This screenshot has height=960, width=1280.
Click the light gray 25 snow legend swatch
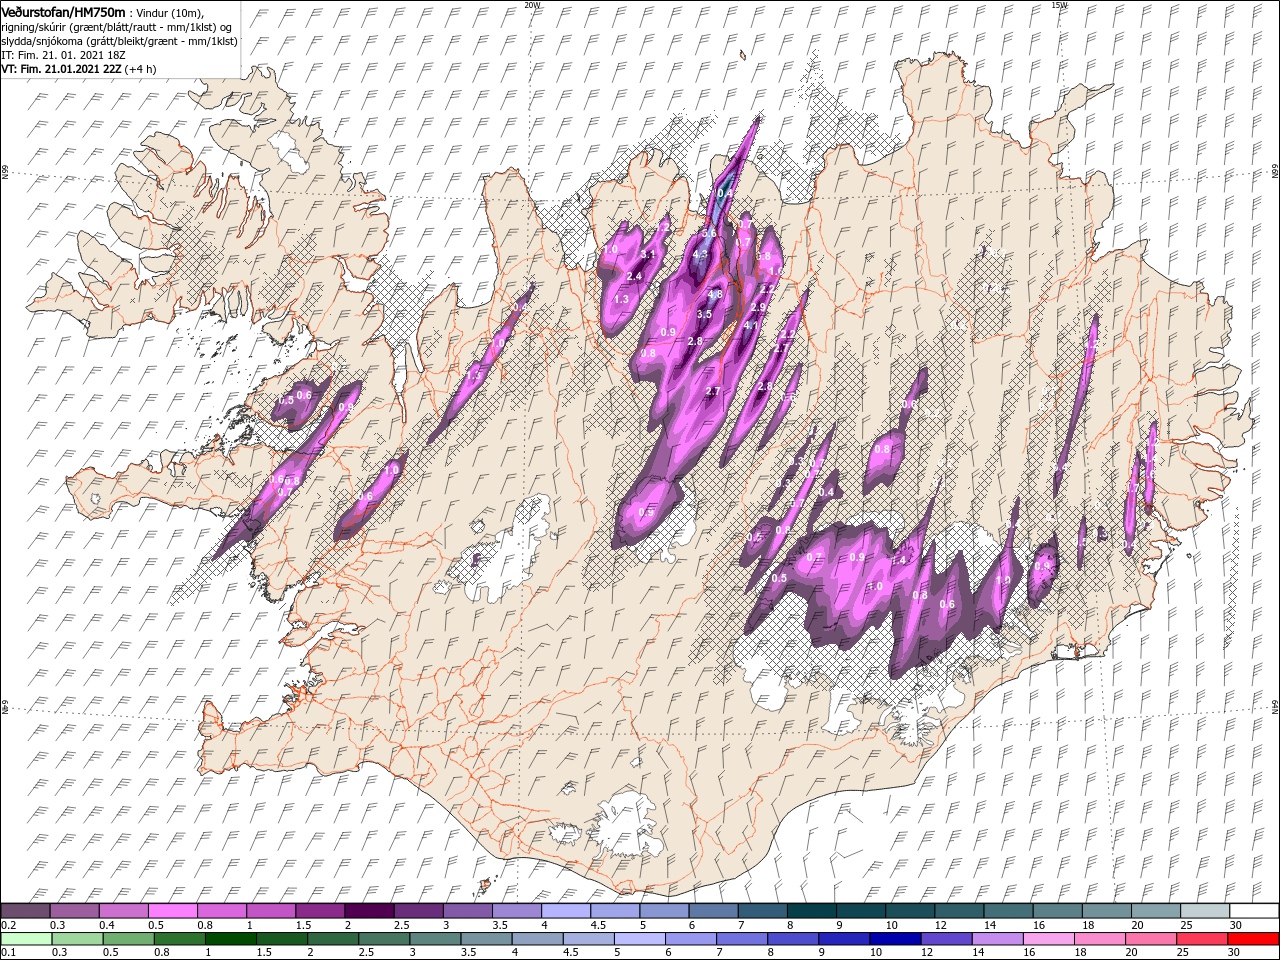[1205, 911]
